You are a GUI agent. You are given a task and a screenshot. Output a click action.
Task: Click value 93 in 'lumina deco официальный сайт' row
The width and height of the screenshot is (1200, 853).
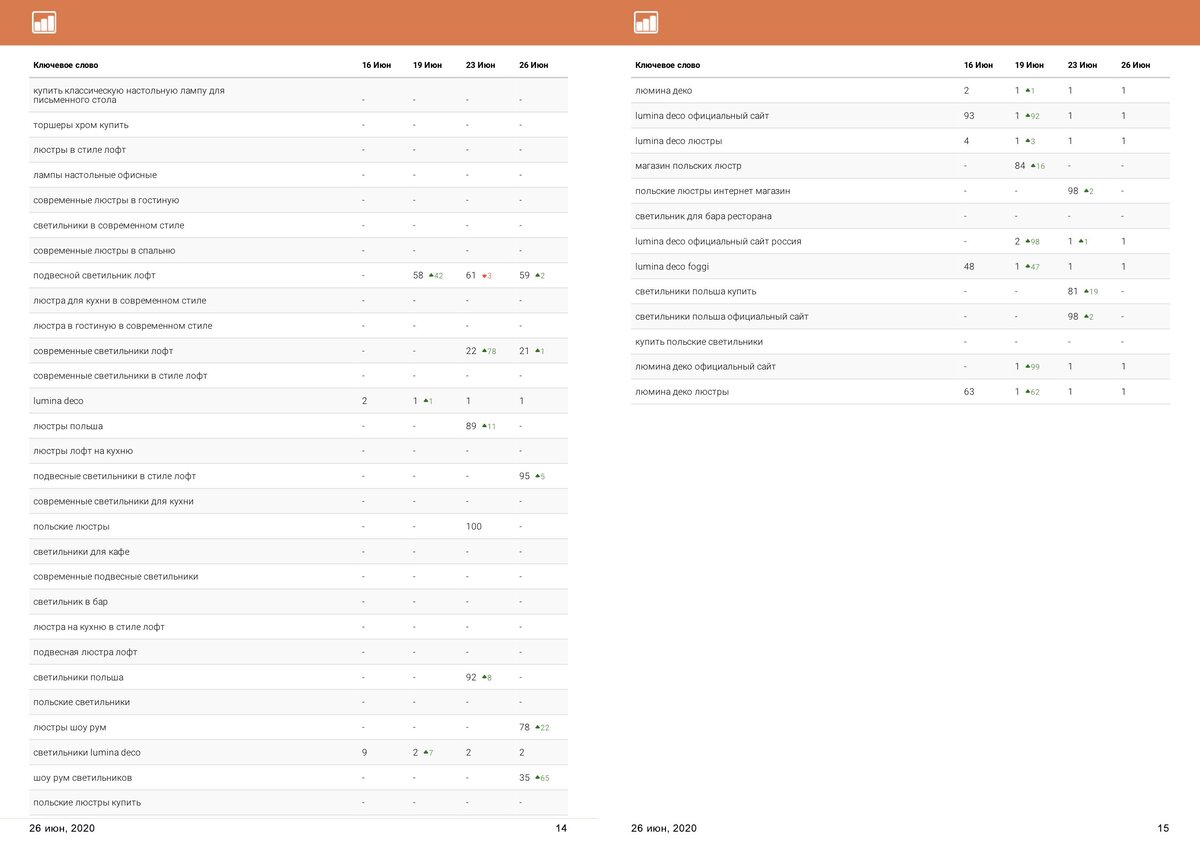click(969, 115)
